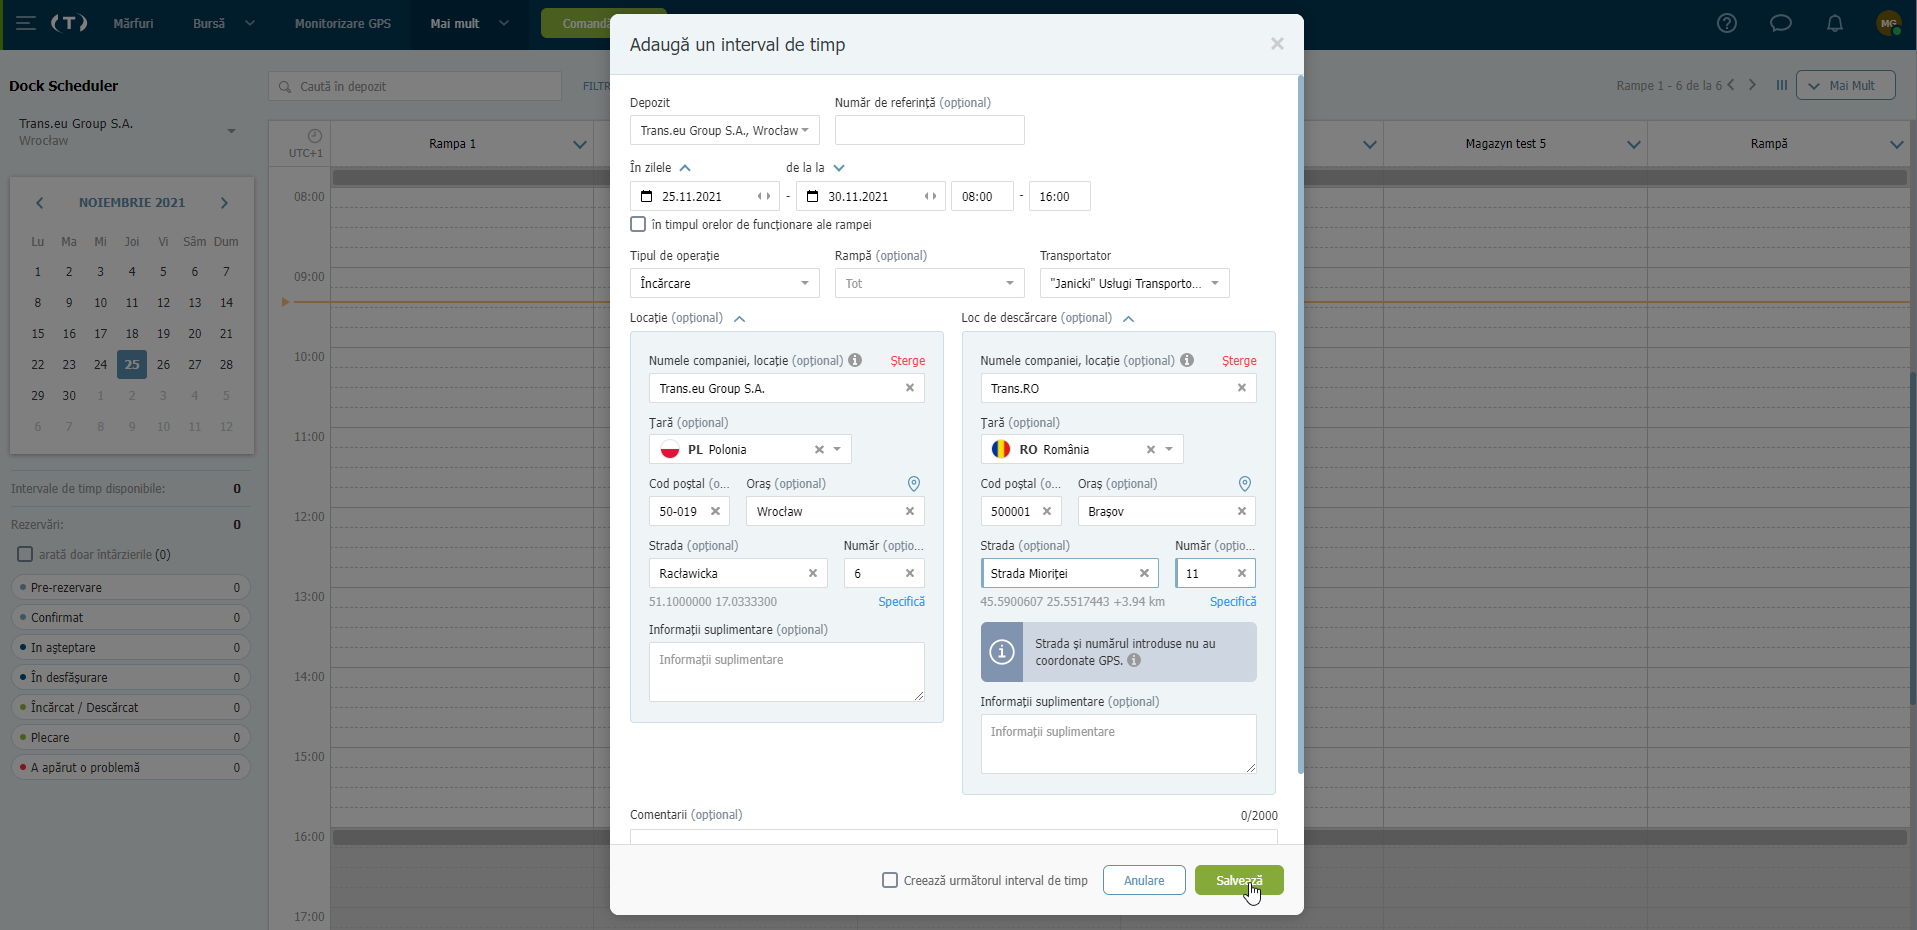The image size is (1917, 930).
Task: Open the Mai Mult button dropdown
Action: (1845, 85)
